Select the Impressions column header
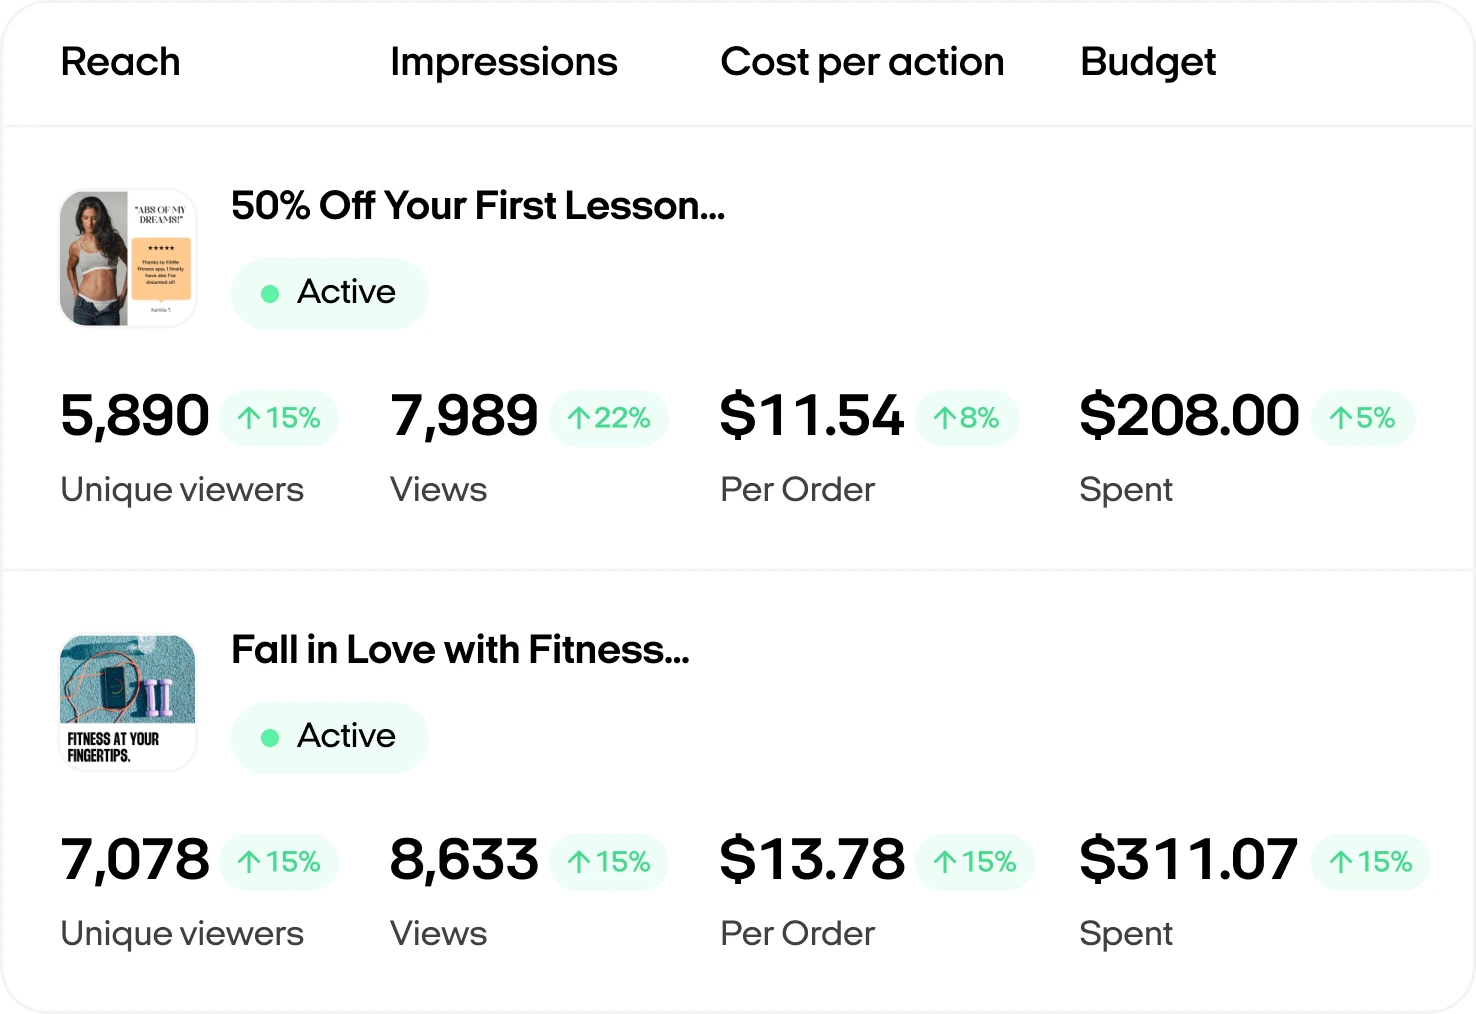Viewport: 1476px width, 1014px height. point(503,62)
